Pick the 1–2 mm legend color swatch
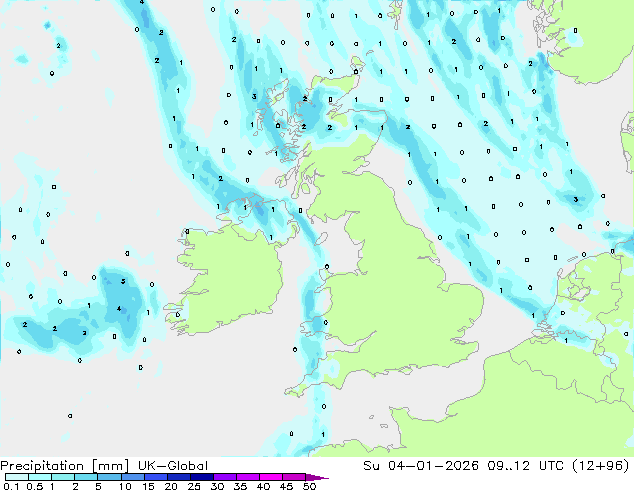This screenshot has width=634, height=490. point(63,477)
